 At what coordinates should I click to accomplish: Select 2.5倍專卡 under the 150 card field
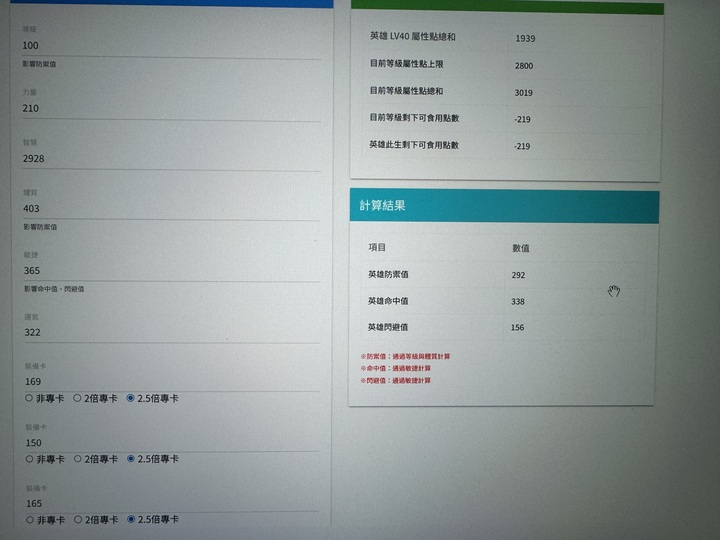coord(131,459)
